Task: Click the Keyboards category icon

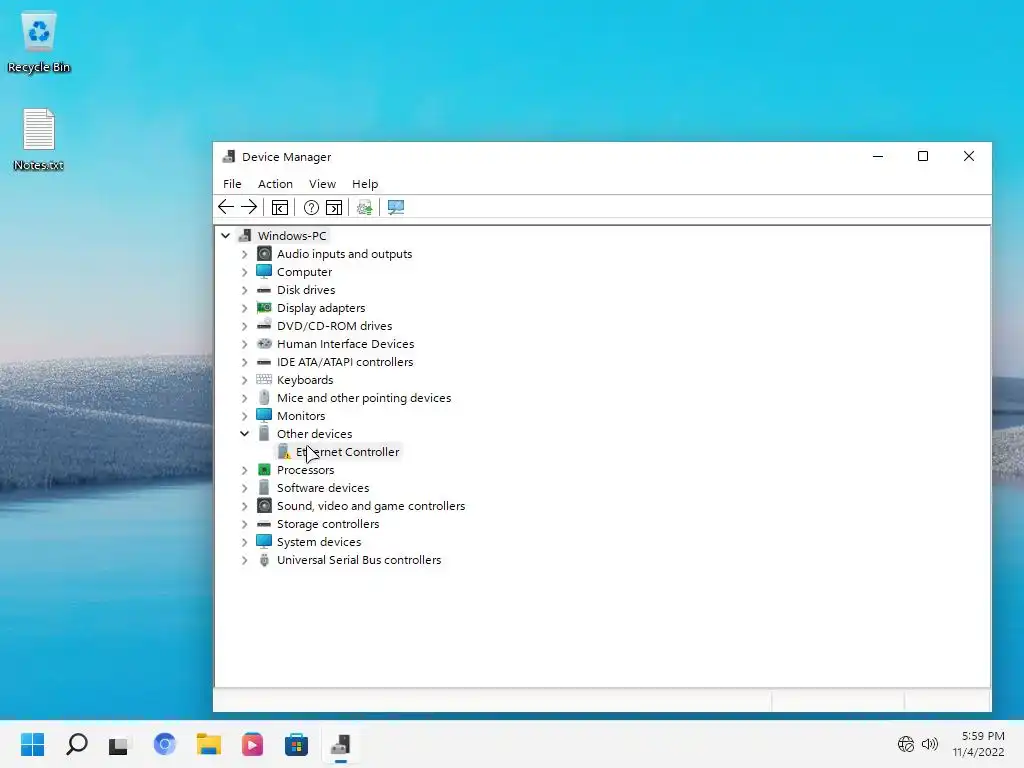Action: pyautogui.click(x=264, y=379)
